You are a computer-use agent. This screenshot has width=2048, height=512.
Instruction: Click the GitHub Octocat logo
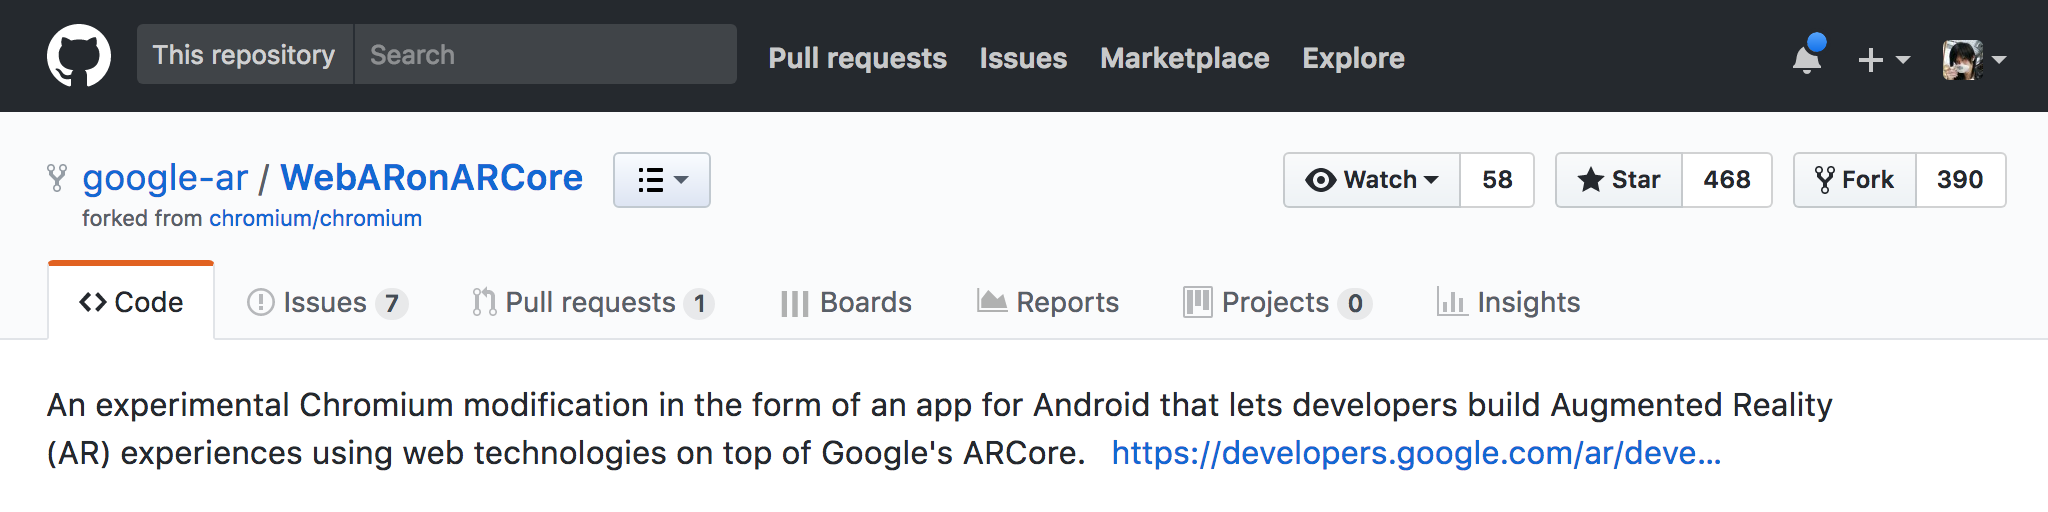tap(79, 56)
